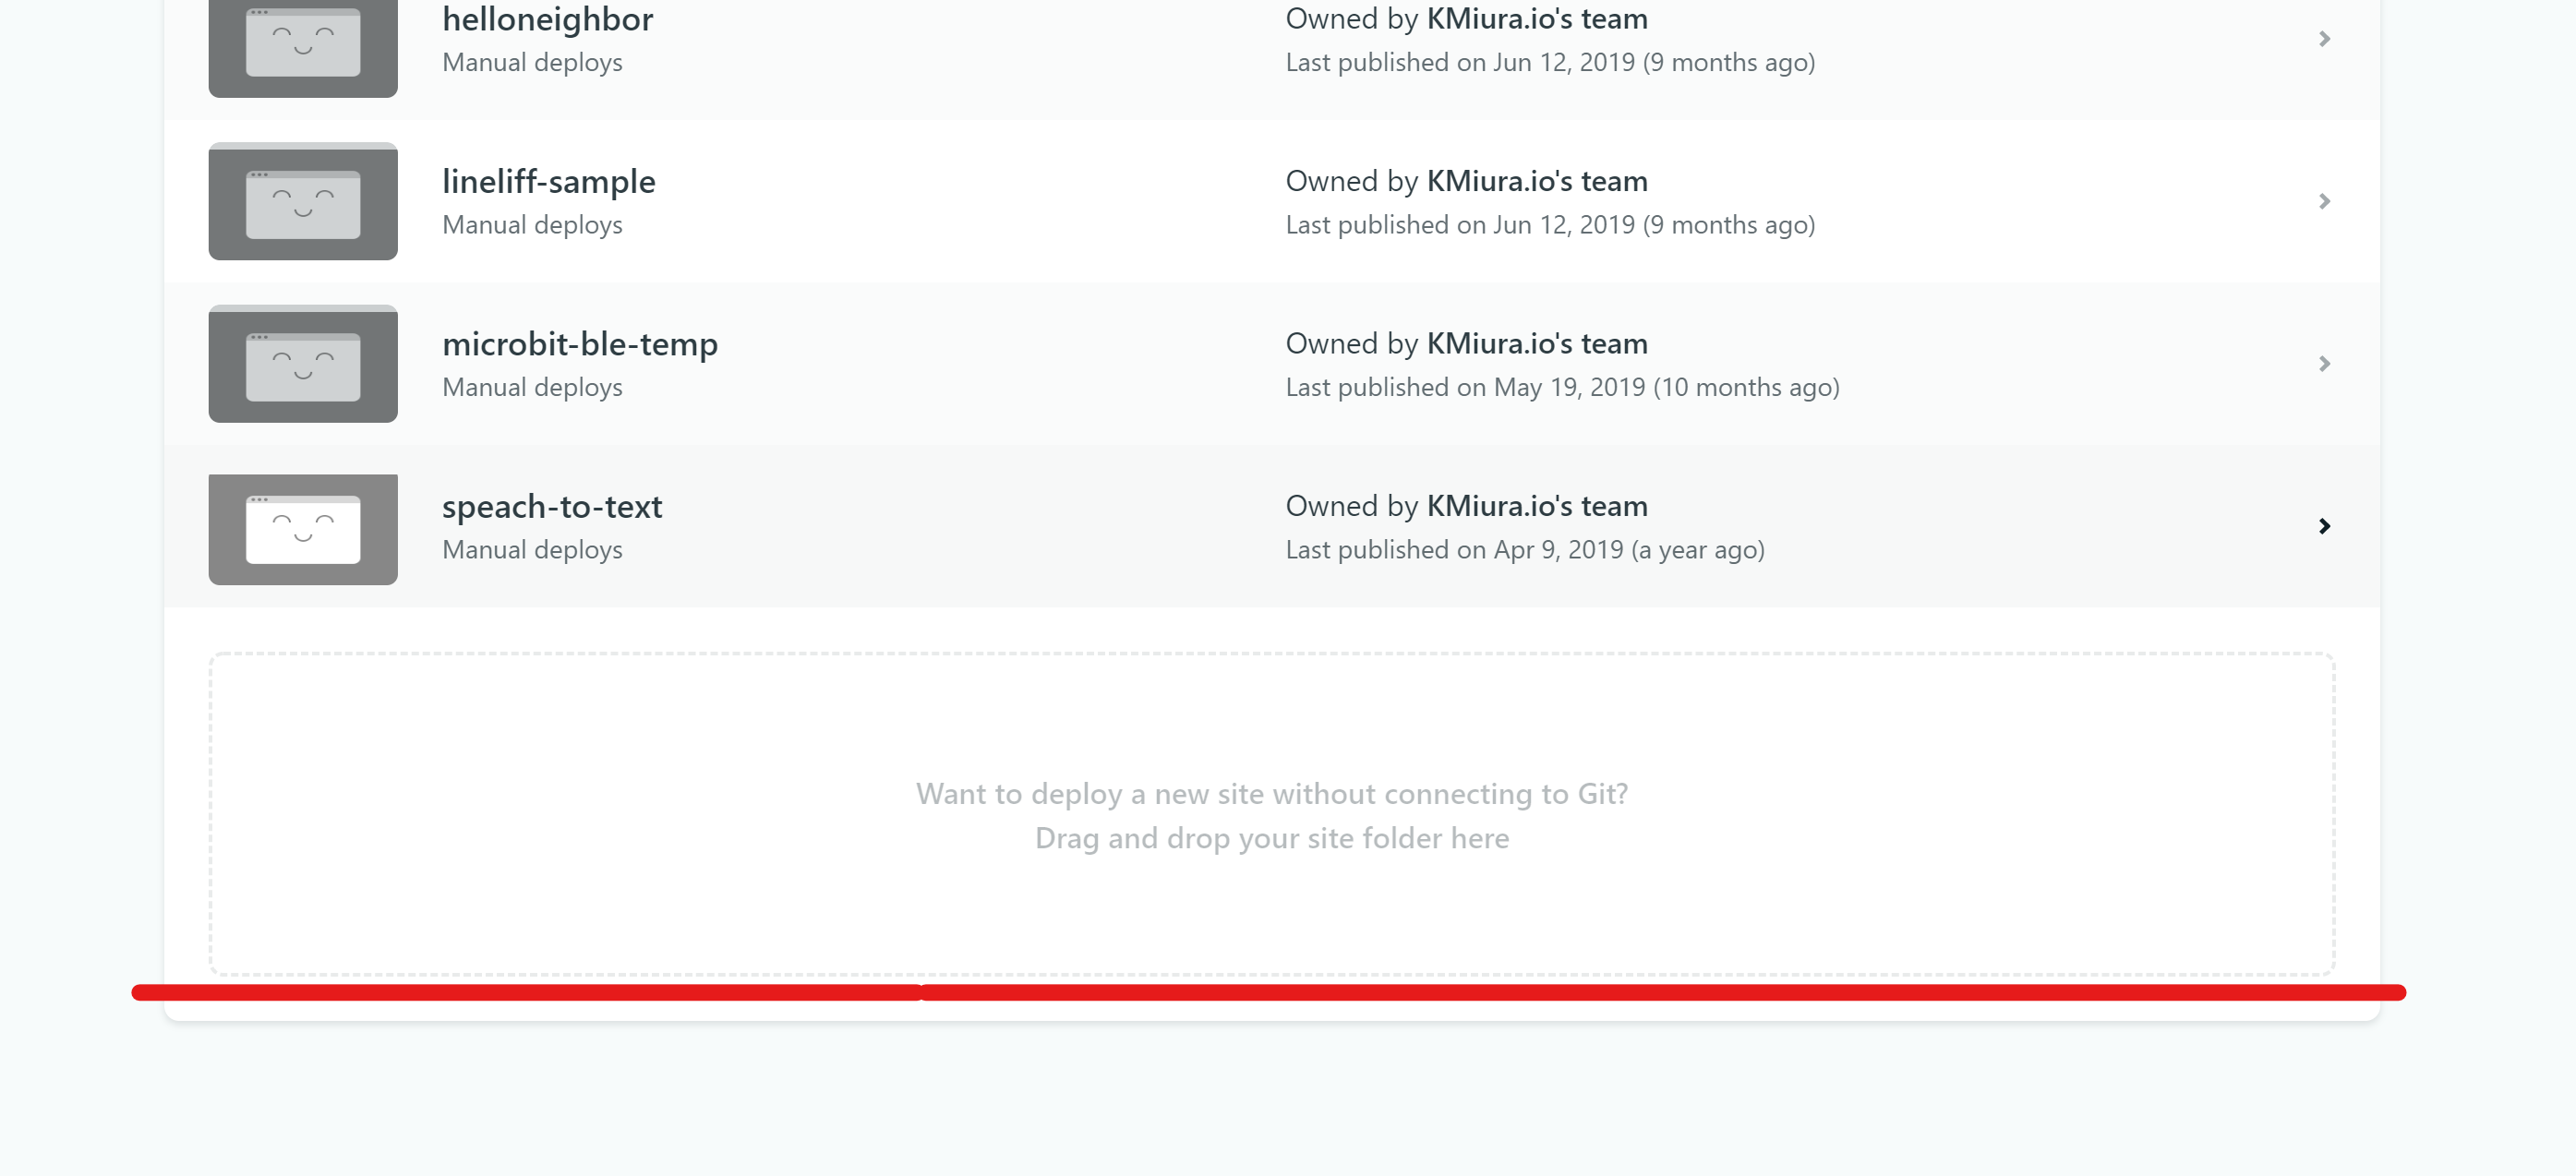Viewport: 2576px width, 1176px height.
Task: Open speach-to-text via its right chevron
Action: [2324, 527]
